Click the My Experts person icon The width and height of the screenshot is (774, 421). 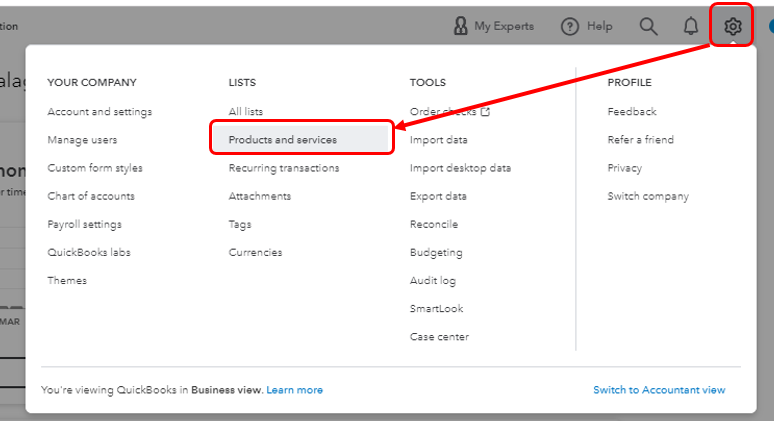460,26
